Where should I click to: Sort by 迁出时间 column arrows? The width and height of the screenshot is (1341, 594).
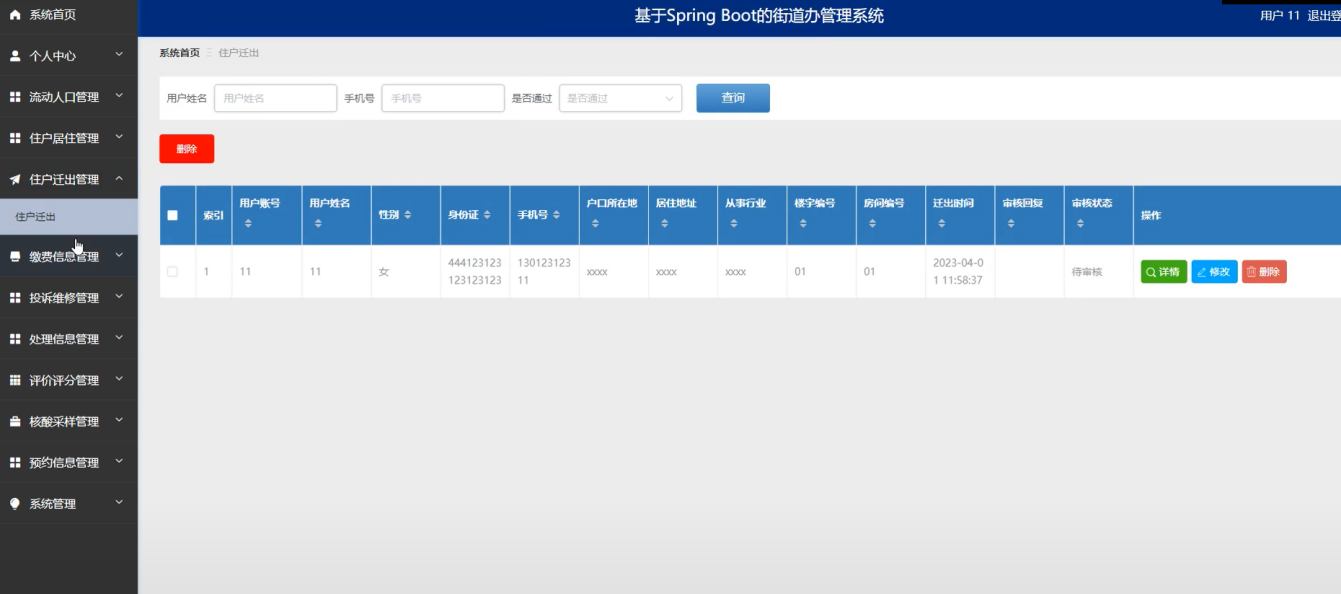pos(942,224)
